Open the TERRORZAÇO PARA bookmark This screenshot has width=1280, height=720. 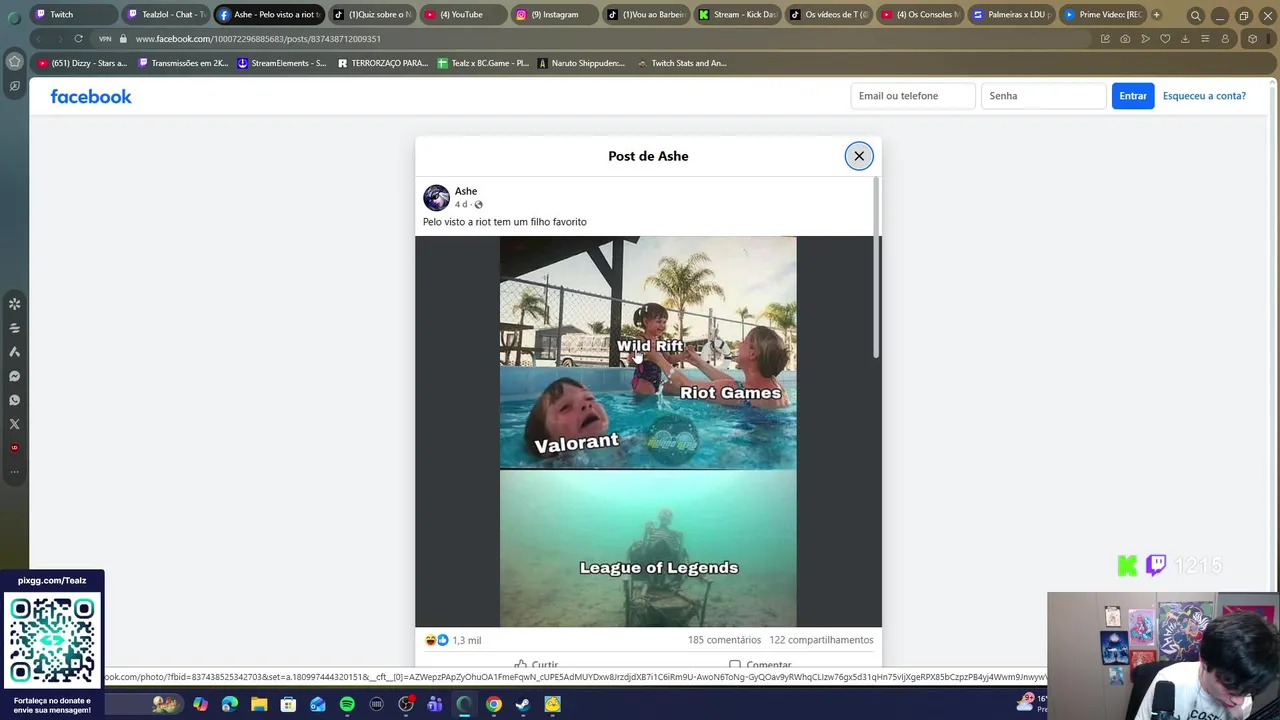pos(383,63)
